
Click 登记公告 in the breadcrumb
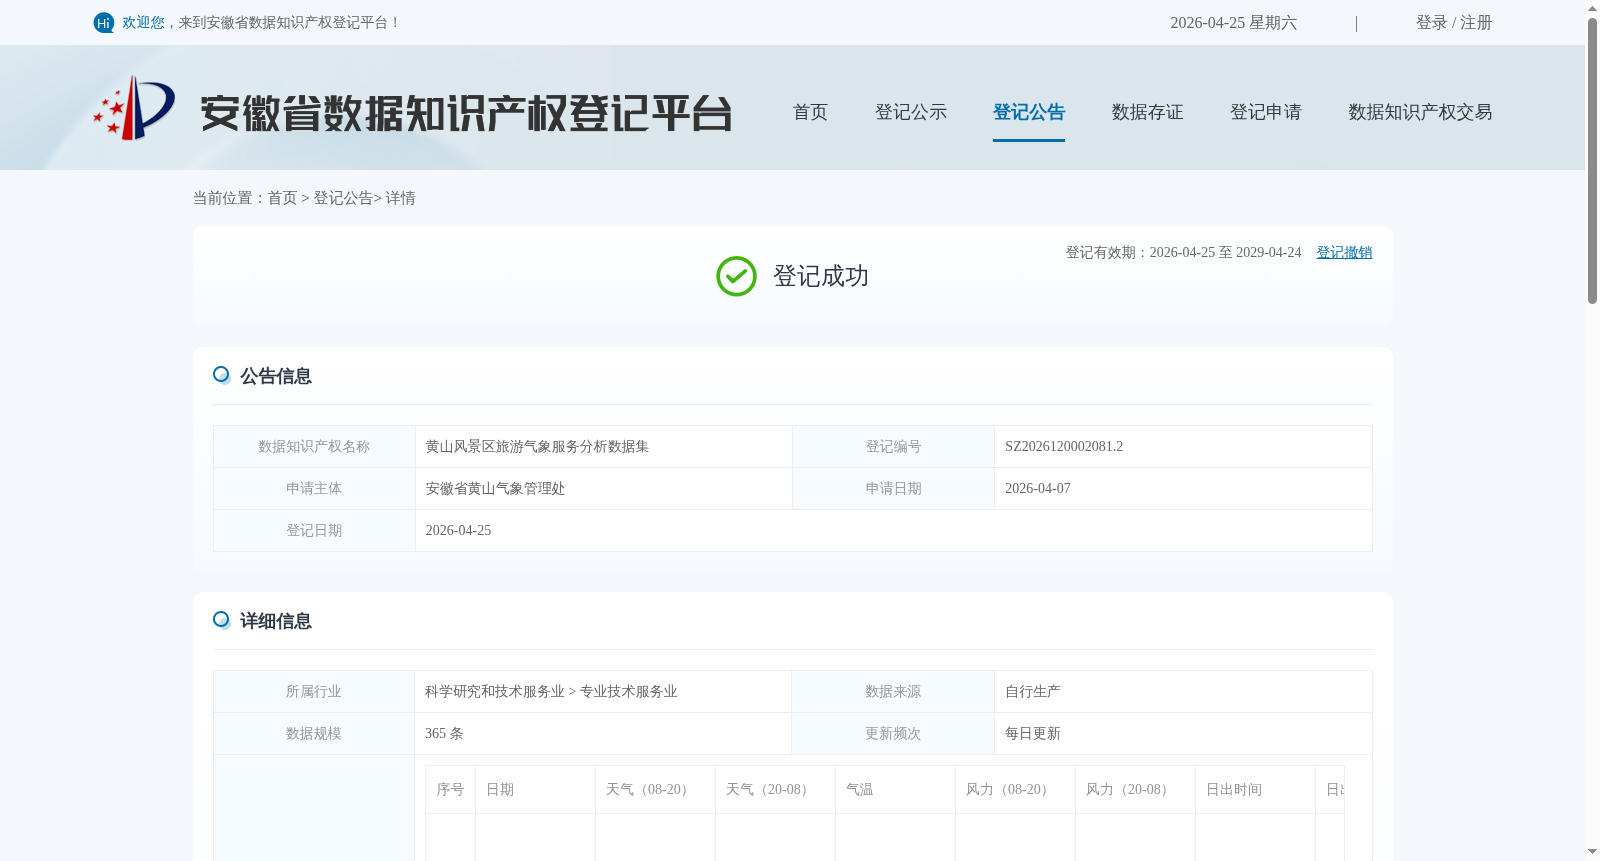pos(343,198)
